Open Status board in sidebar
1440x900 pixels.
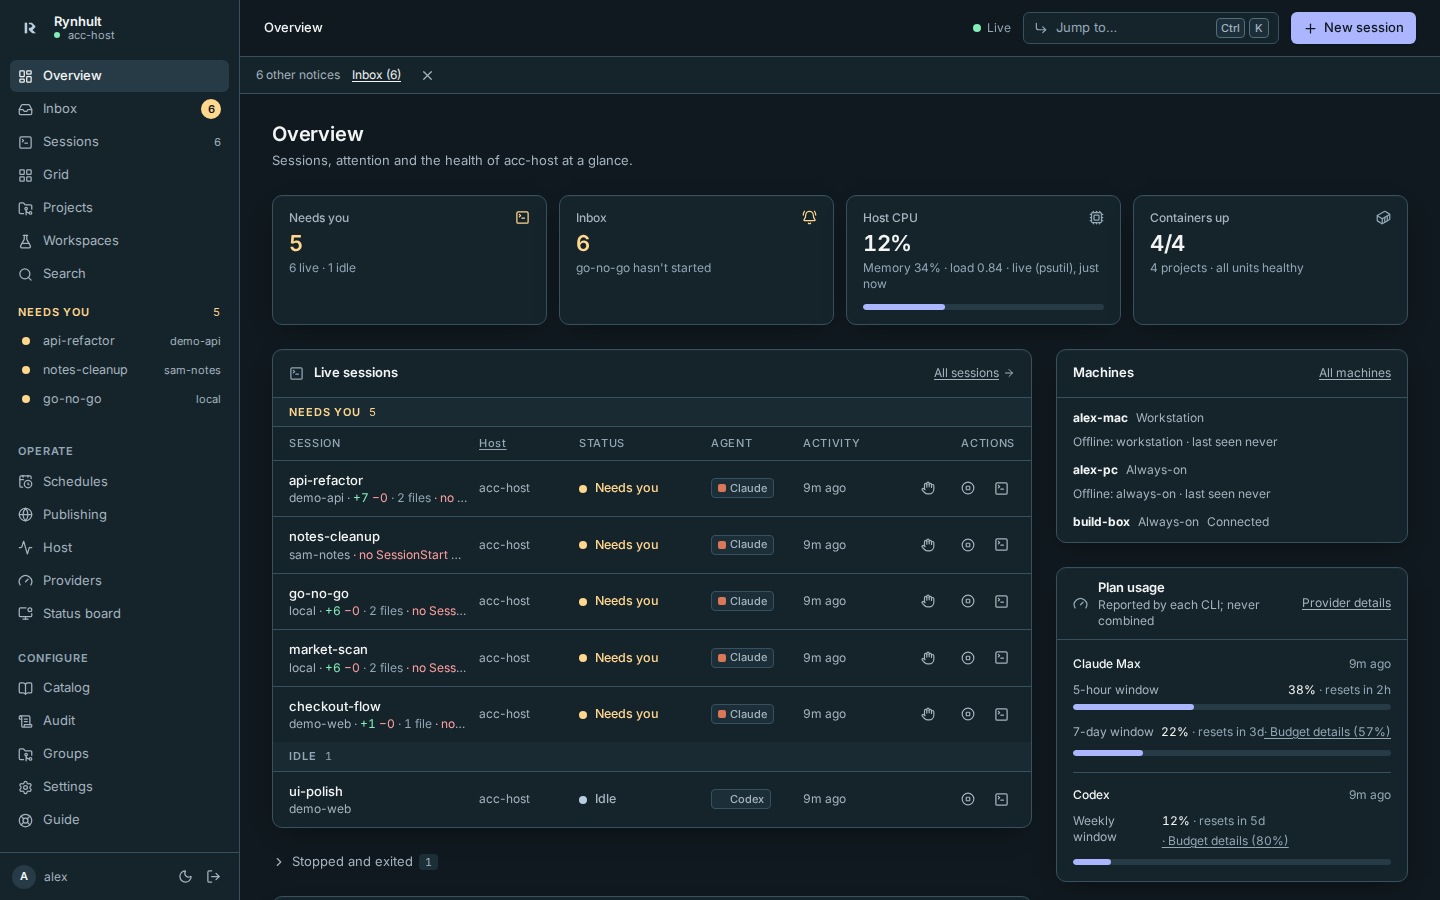tap(119, 614)
